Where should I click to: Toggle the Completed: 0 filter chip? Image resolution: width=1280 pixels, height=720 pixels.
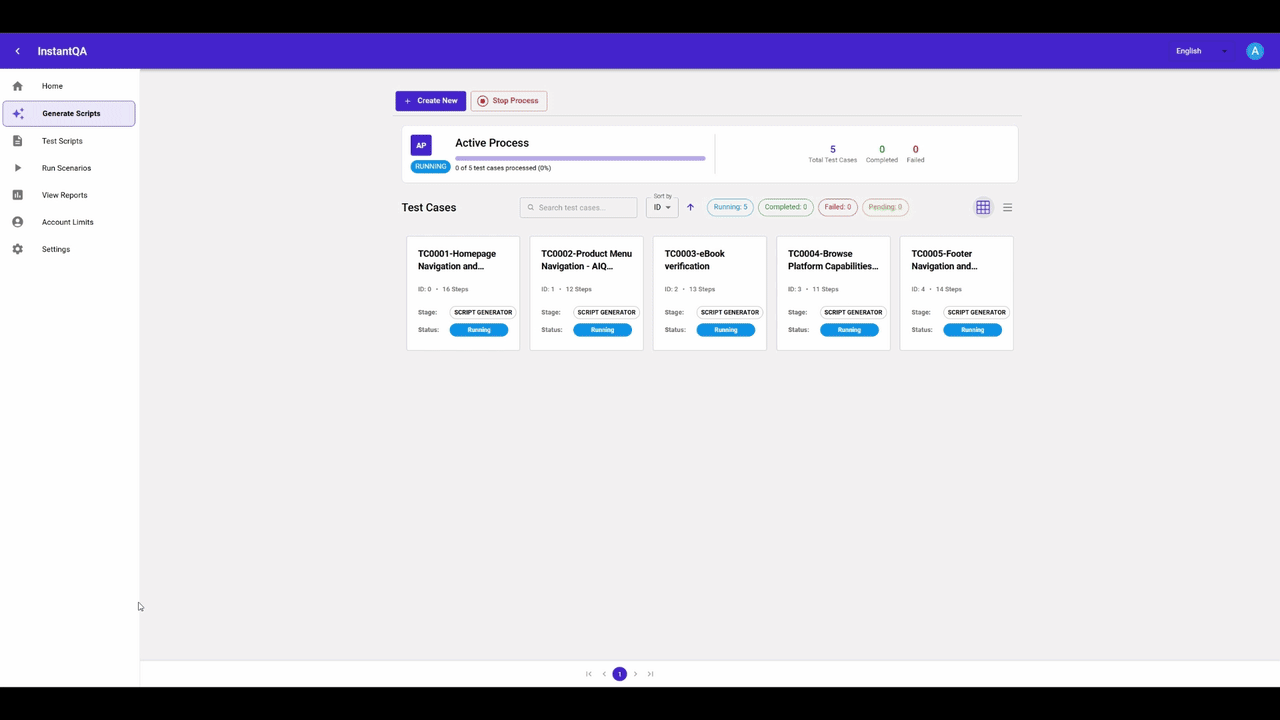[x=785, y=207]
